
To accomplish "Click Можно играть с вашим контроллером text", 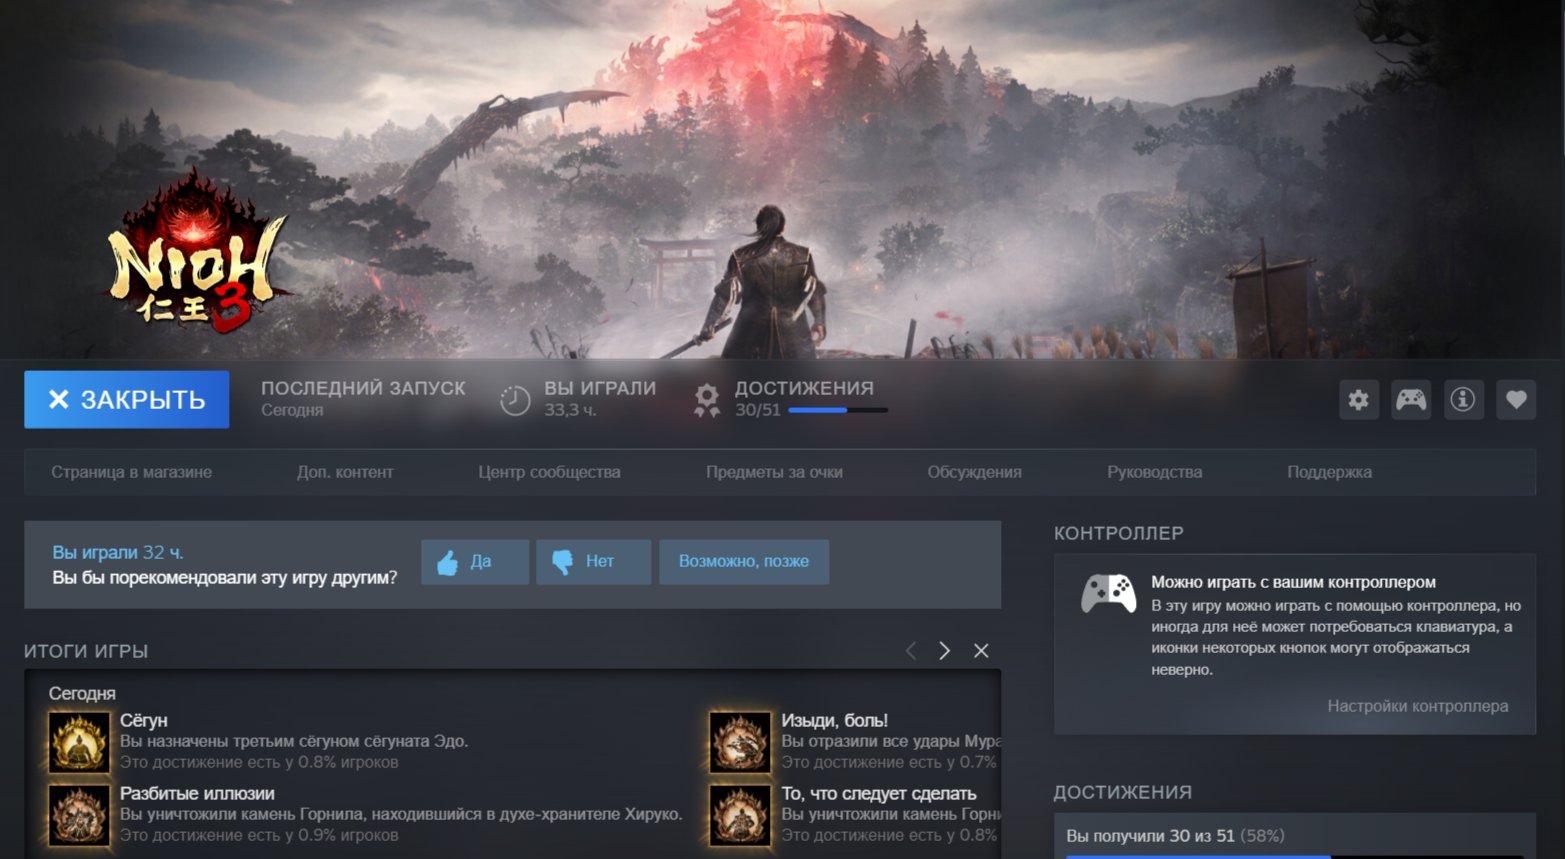I will [1293, 582].
